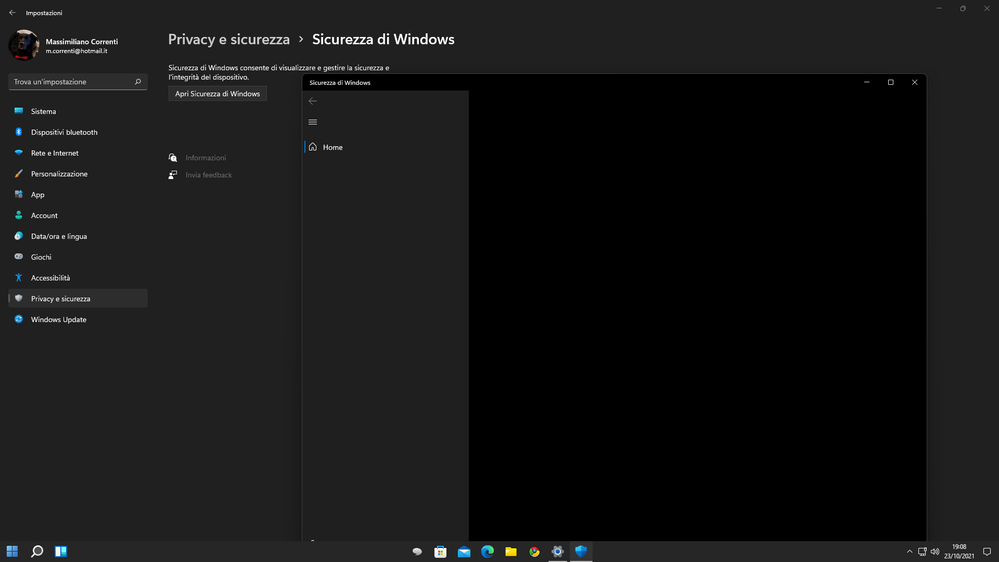Click the Informazioni help icon
Viewport: 999px width, 562px height.
tap(173, 157)
